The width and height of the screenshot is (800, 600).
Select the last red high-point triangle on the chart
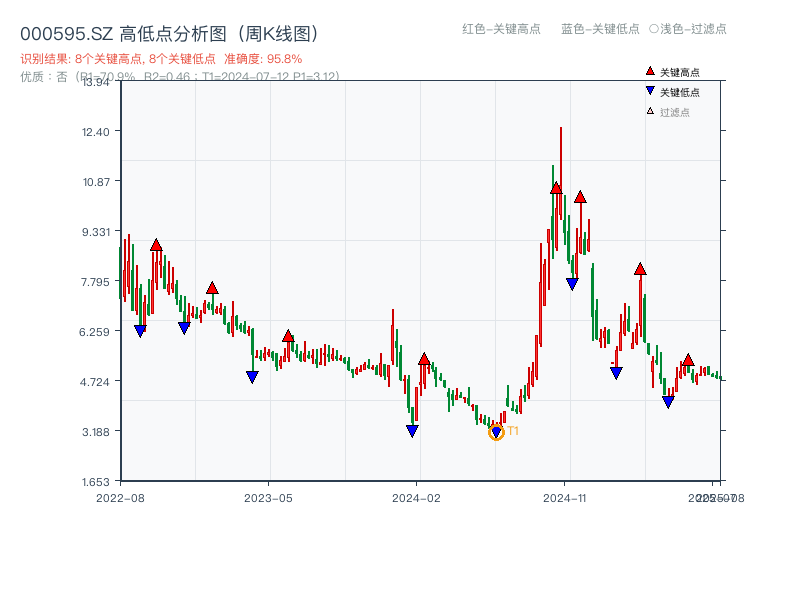tap(688, 360)
